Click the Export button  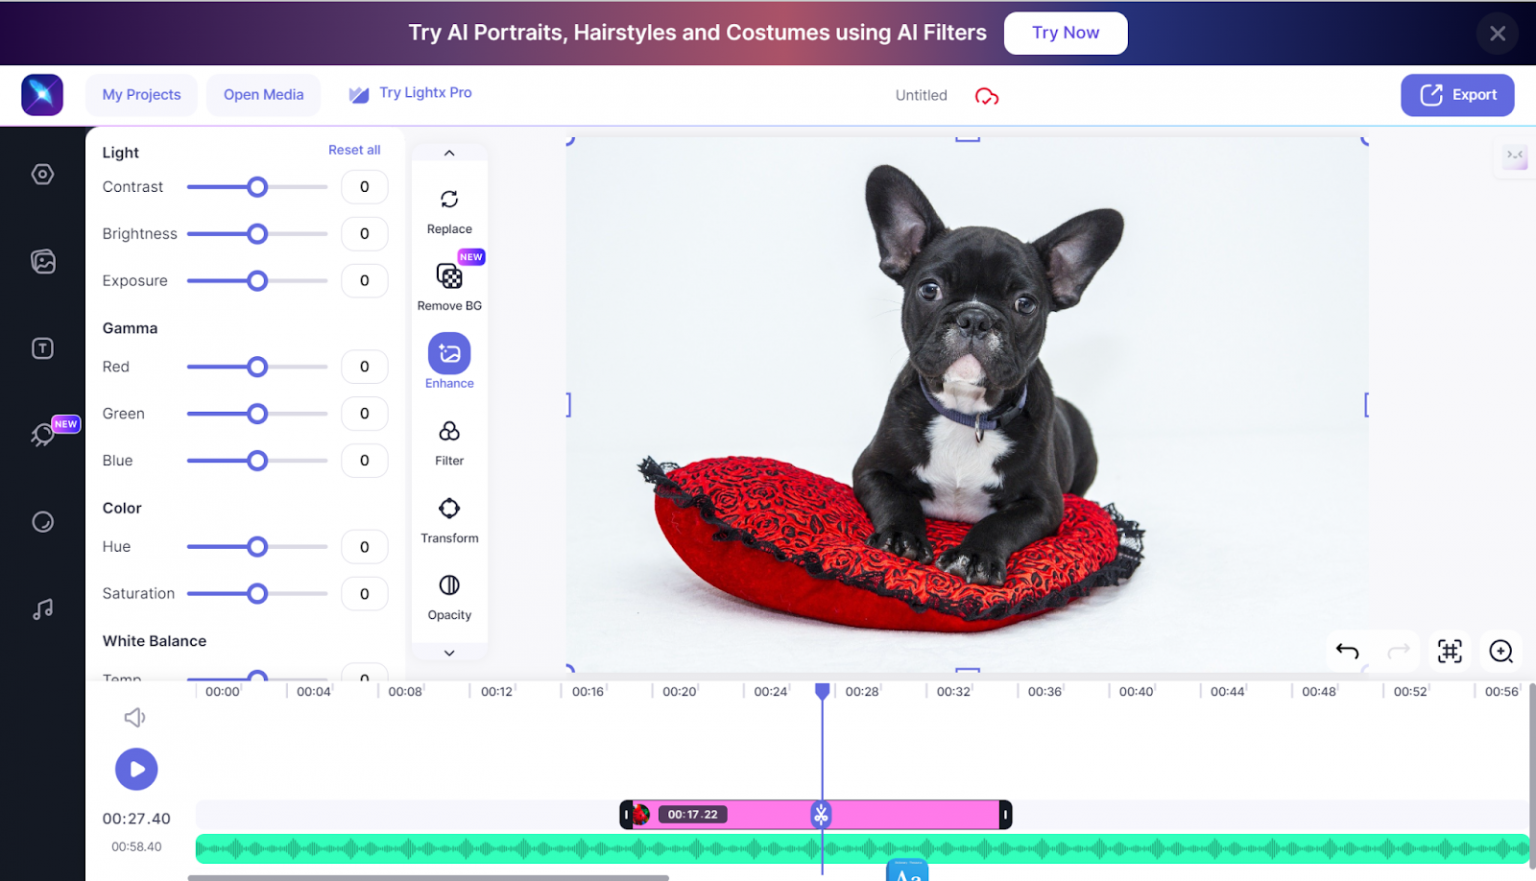click(1457, 95)
